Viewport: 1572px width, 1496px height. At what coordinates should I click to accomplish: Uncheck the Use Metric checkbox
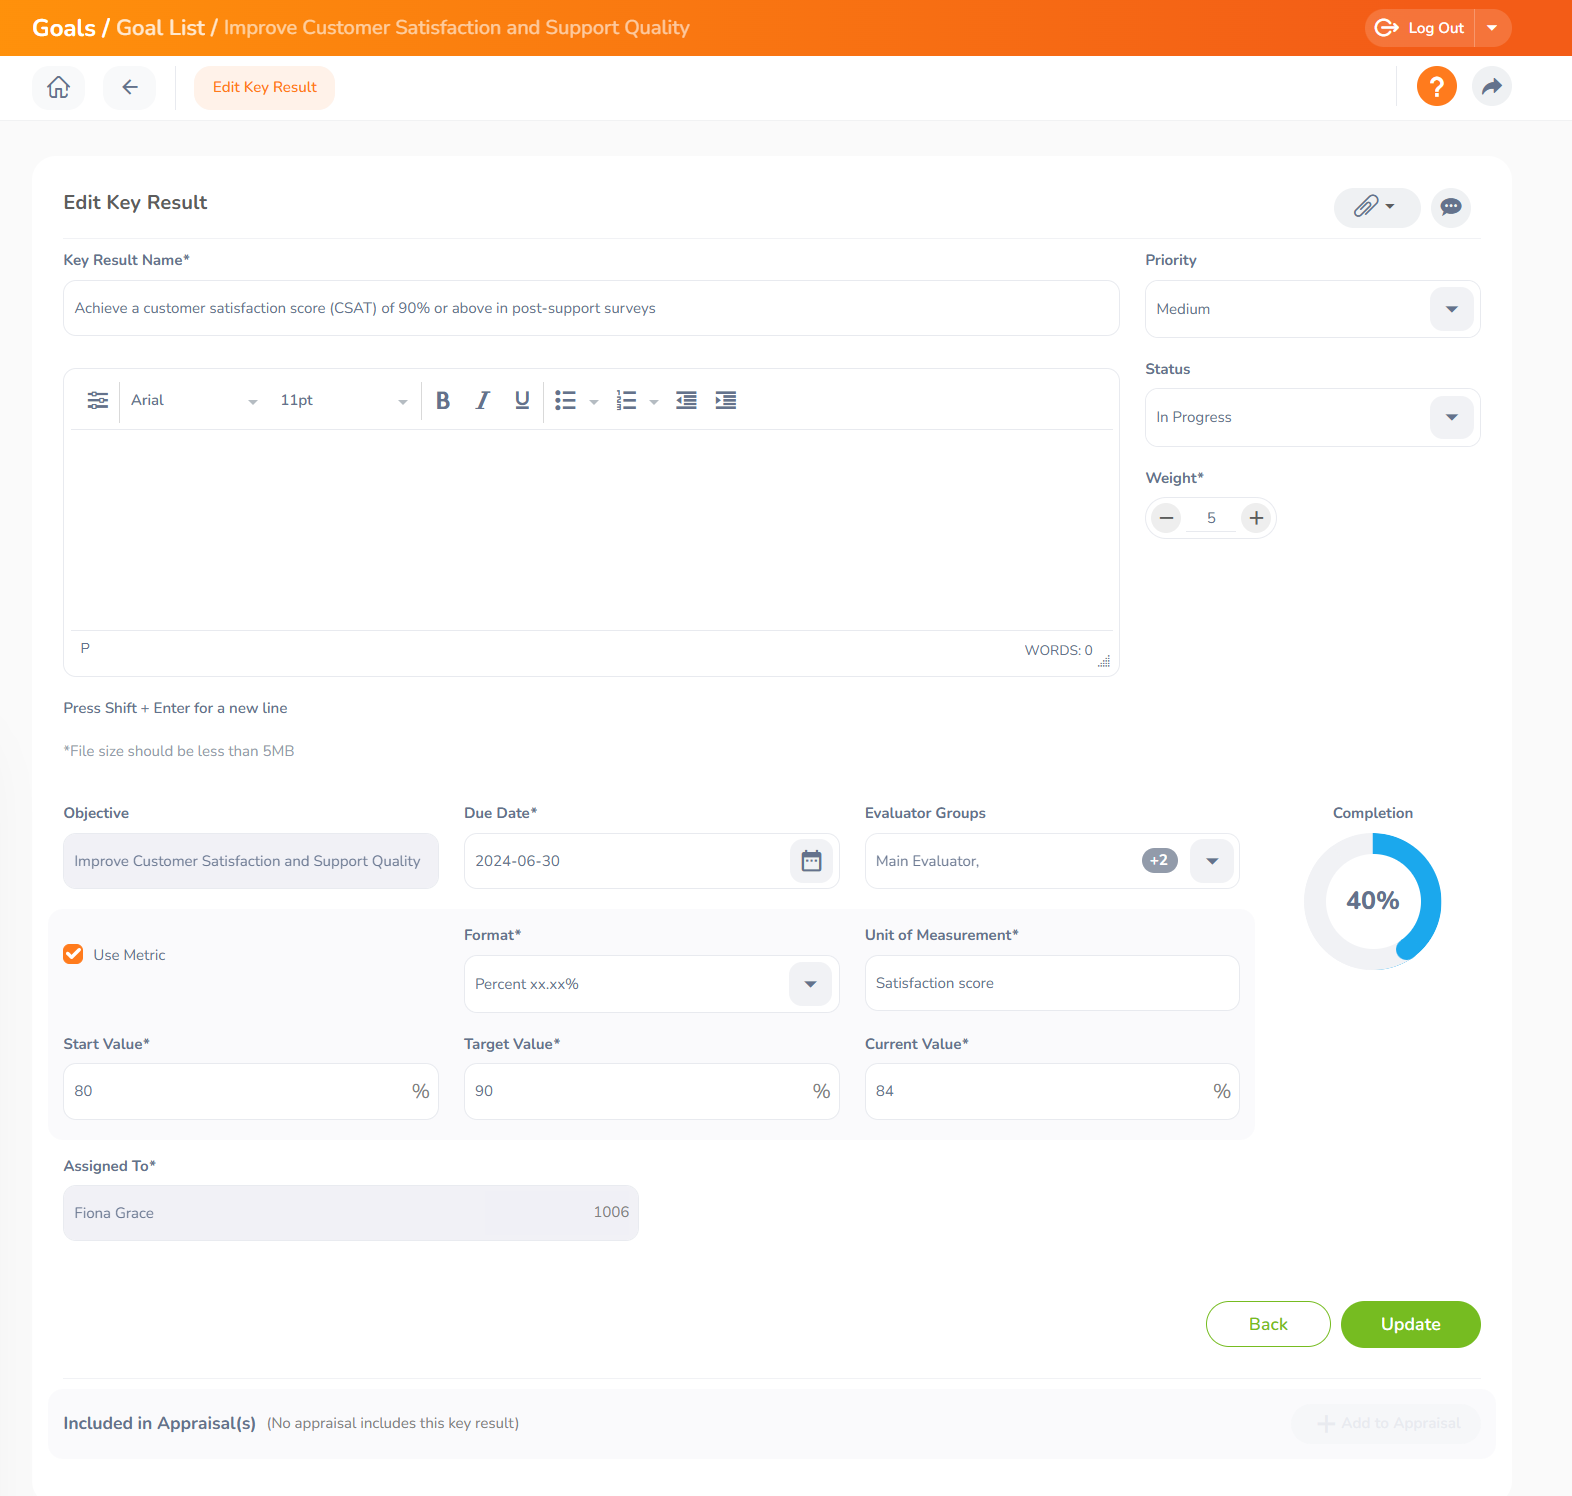73,954
